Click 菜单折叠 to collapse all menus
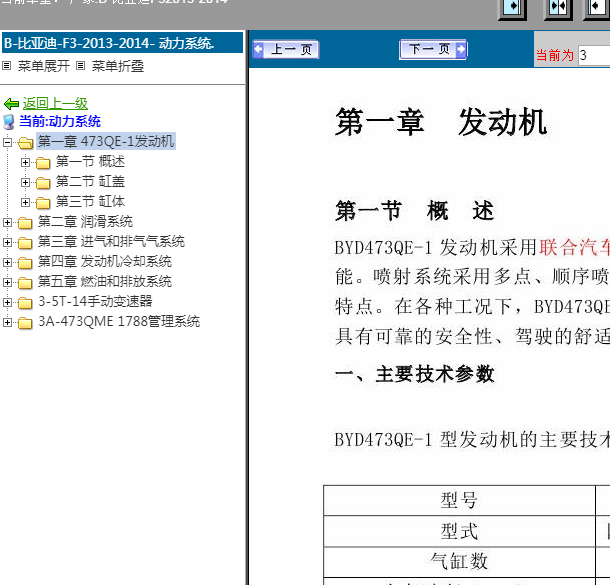Image resolution: width=610 pixels, height=585 pixels. tap(117, 66)
